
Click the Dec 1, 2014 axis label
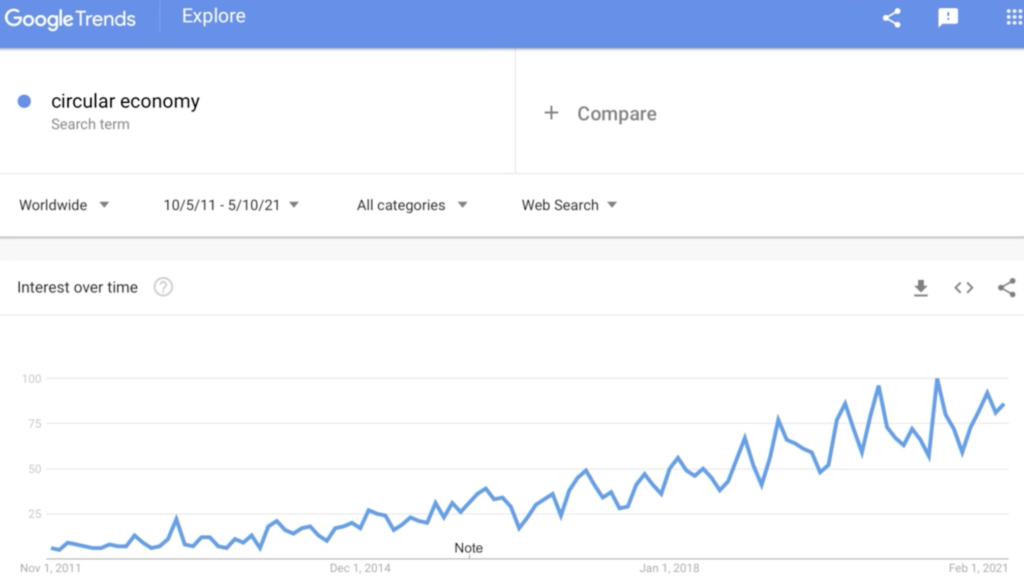[x=360, y=567]
